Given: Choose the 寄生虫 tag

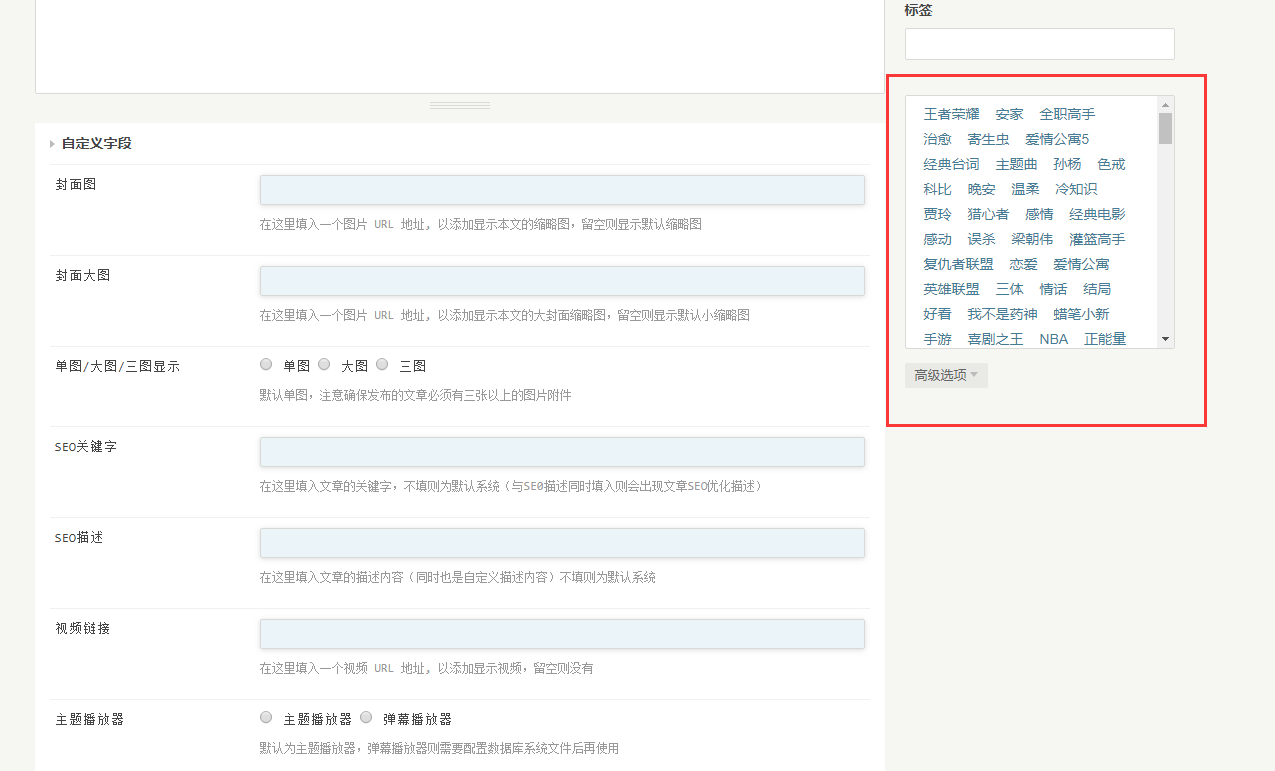Looking at the screenshot, I should pyautogui.click(x=988, y=139).
